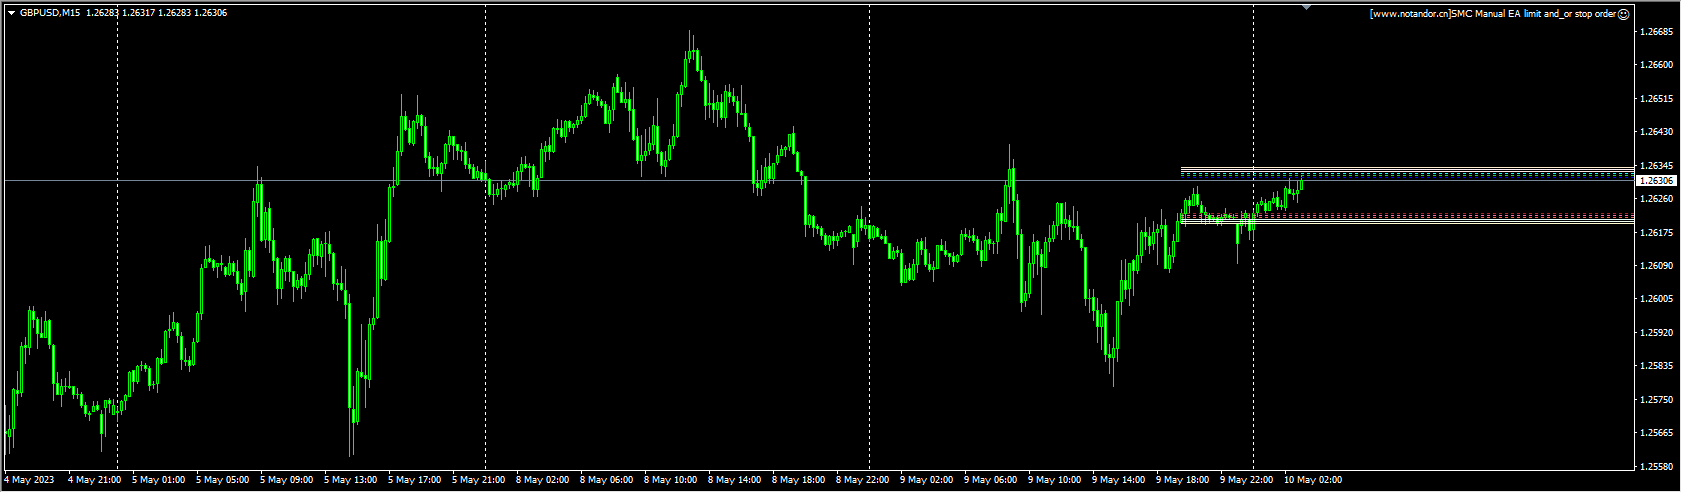1682x493 pixels.
Task: Click the 9 May 18:00 time label
Action: pyautogui.click(x=1182, y=481)
